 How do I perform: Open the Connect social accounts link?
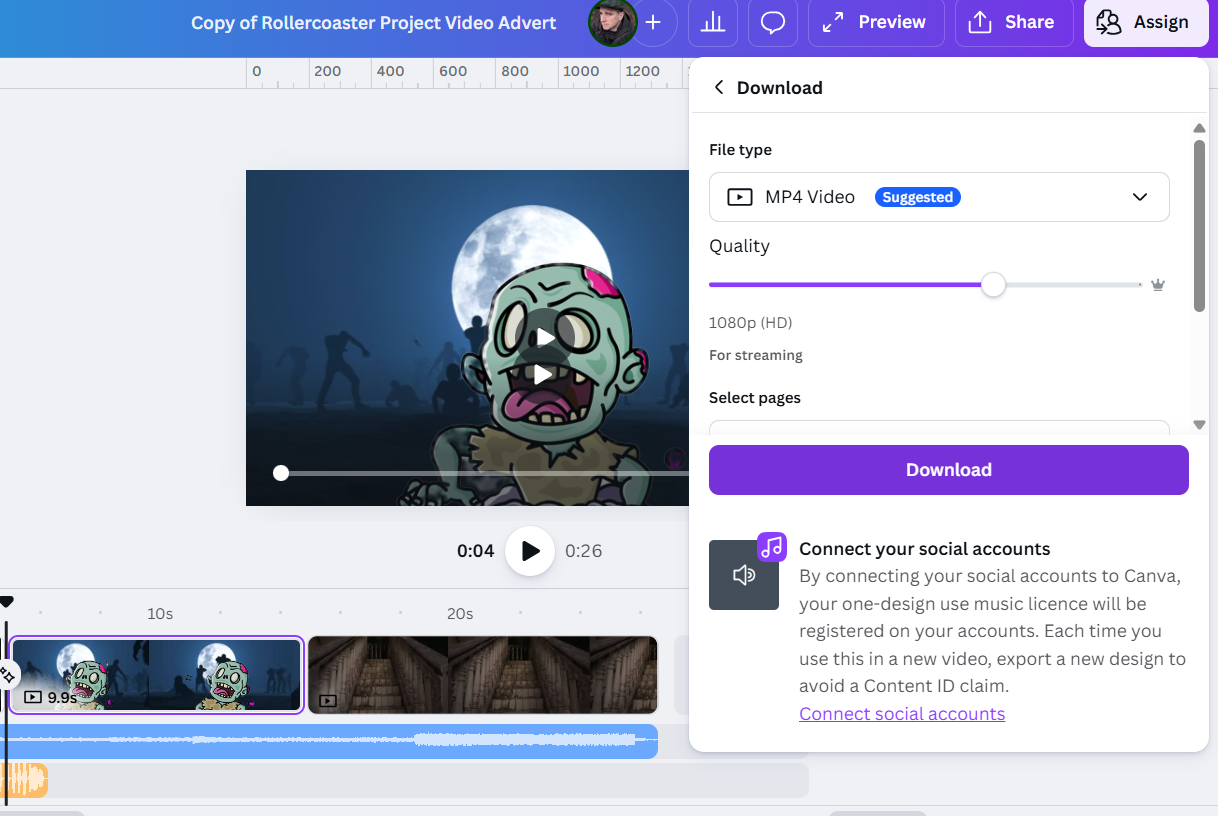tap(901, 713)
